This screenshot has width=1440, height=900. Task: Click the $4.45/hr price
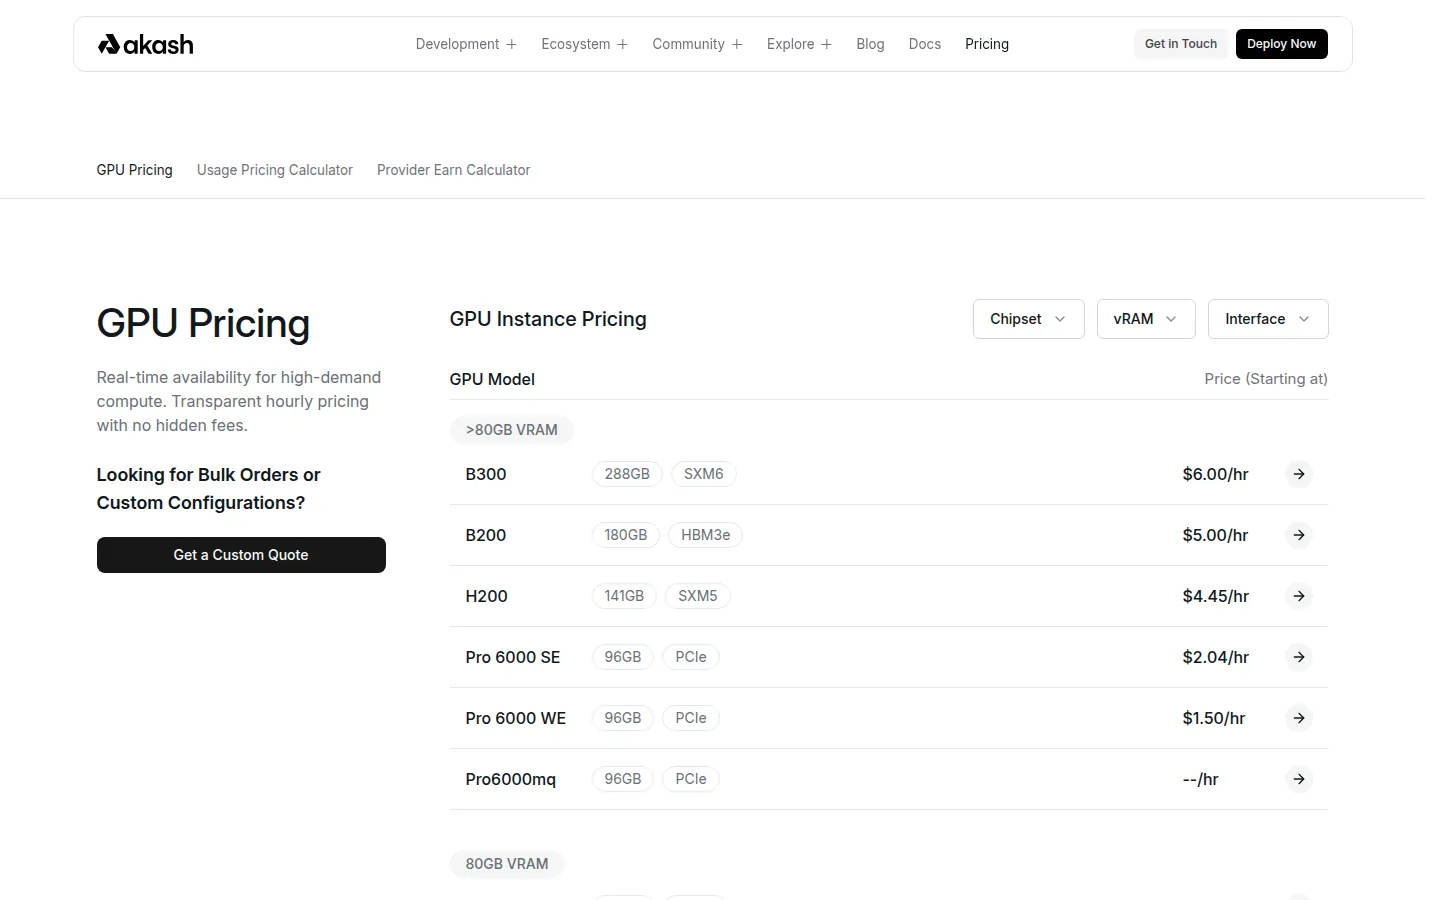point(1215,596)
